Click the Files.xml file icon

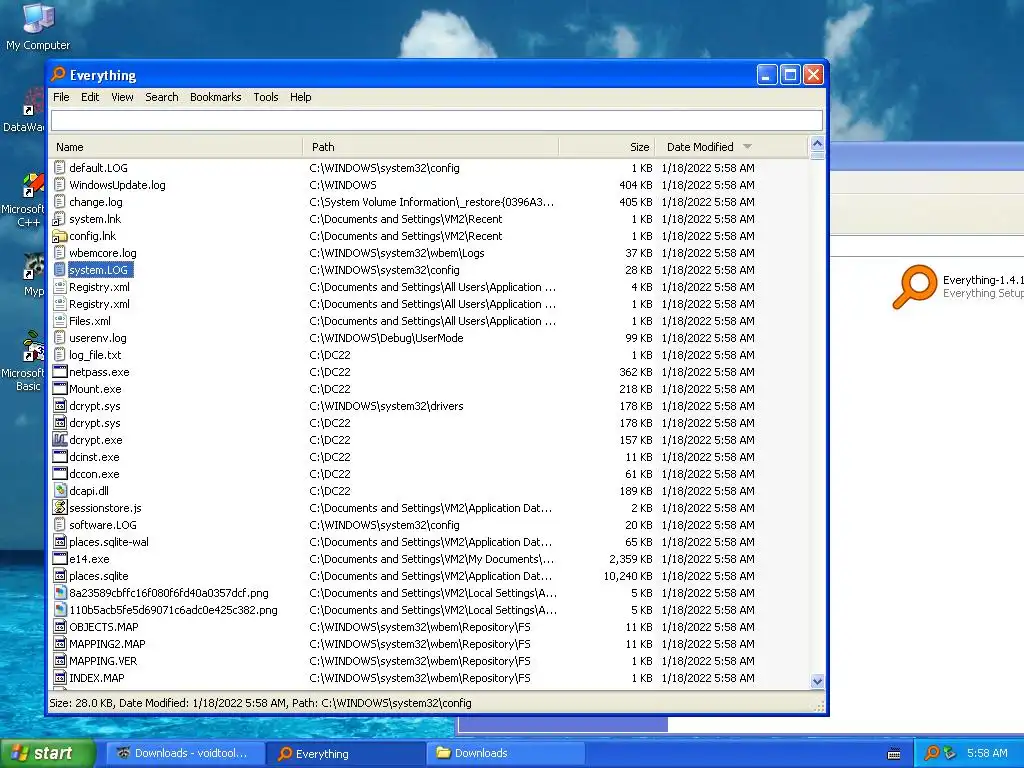[59, 321]
